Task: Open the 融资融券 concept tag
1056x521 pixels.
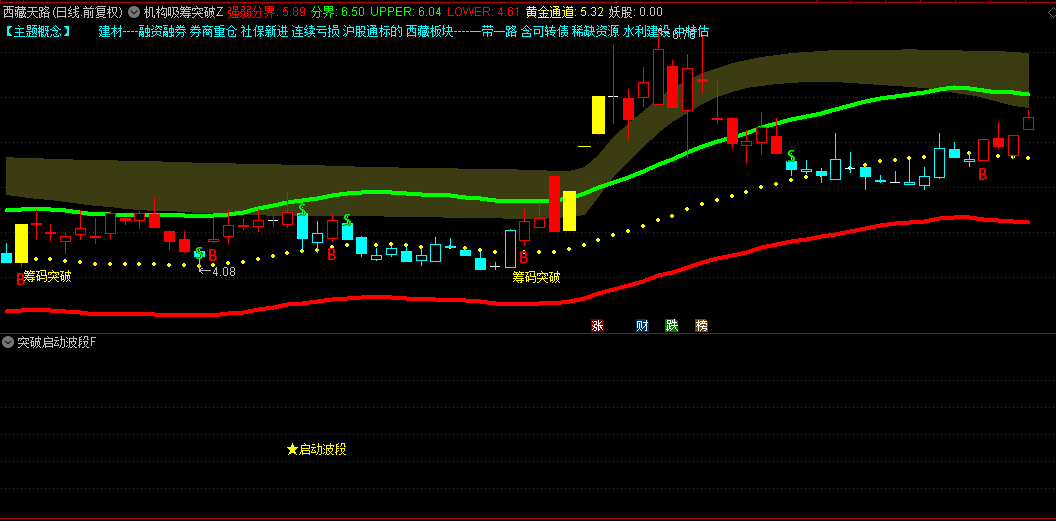Action: [162, 31]
